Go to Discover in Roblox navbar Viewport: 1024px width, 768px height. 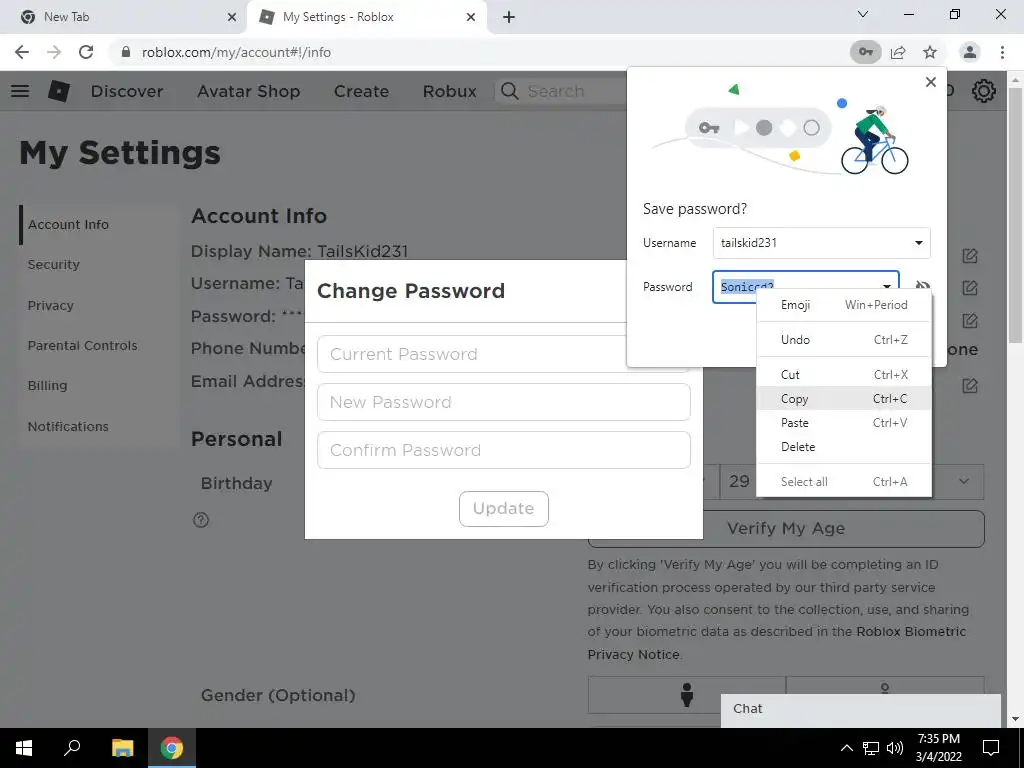[x=127, y=91]
